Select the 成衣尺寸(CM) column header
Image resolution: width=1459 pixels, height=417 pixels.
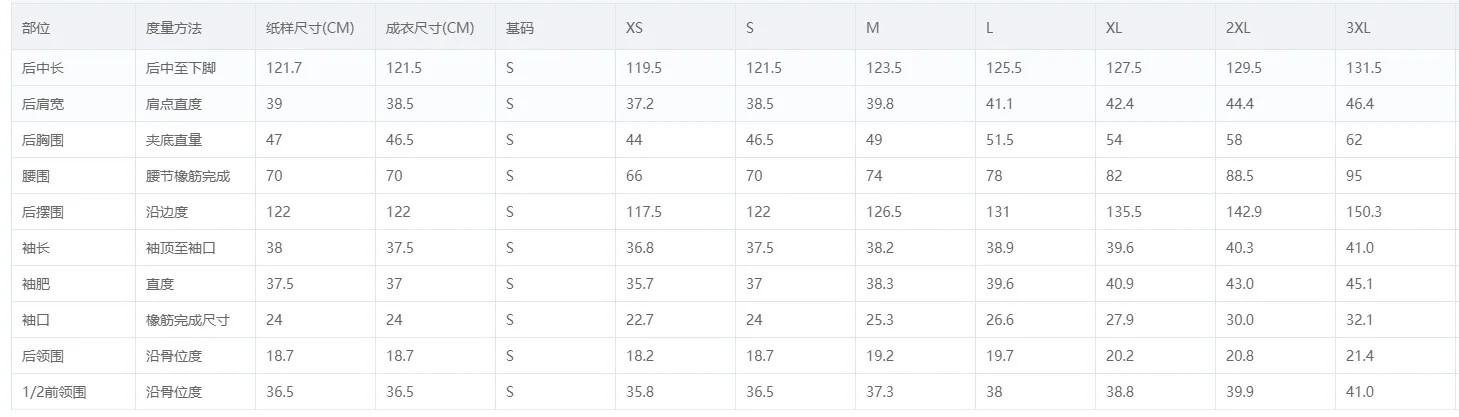(x=430, y=28)
